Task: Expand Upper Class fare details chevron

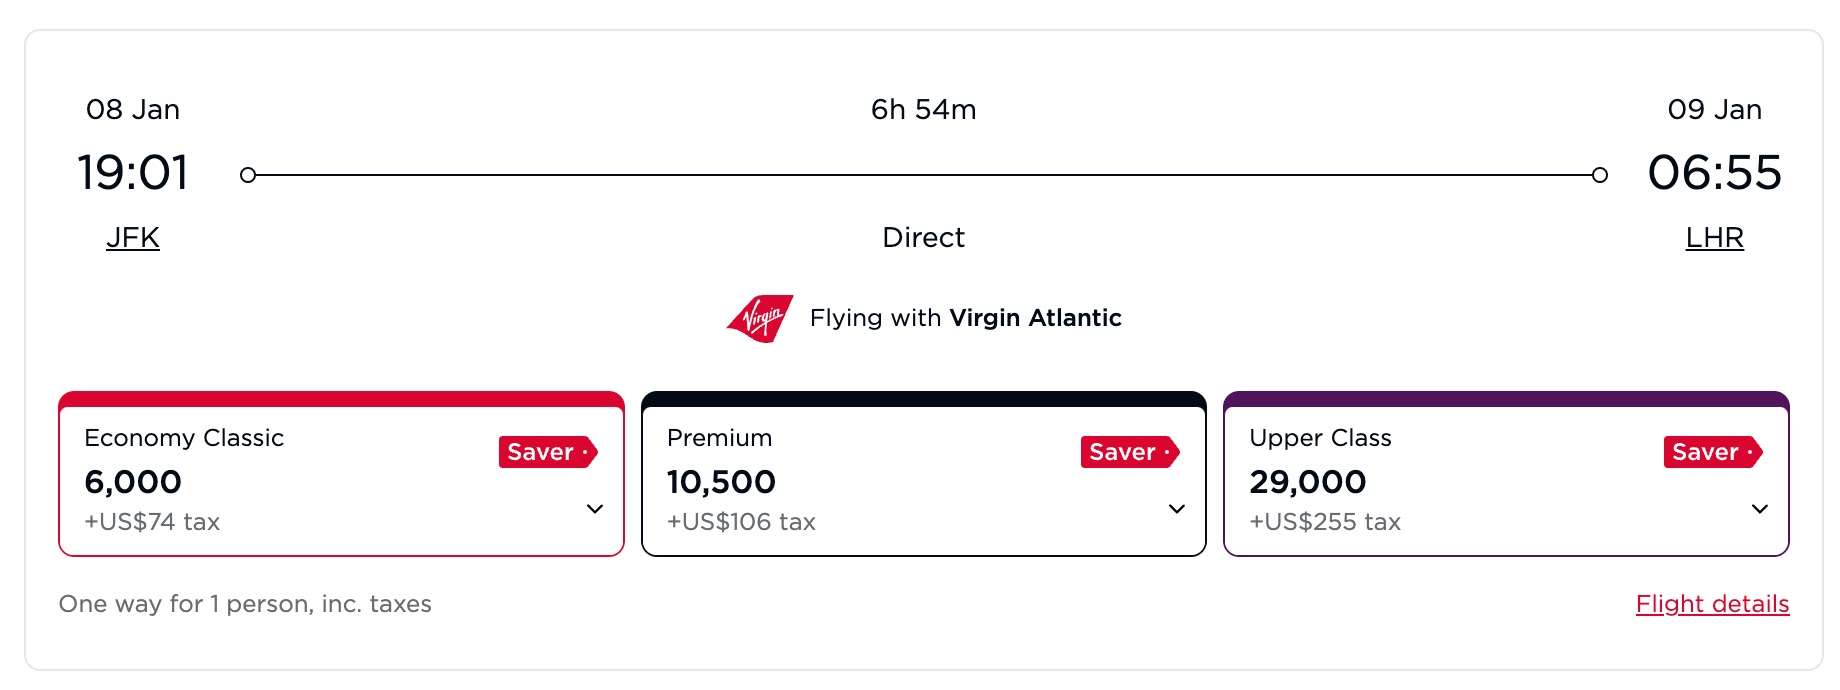Action: (x=1761, y=509)
